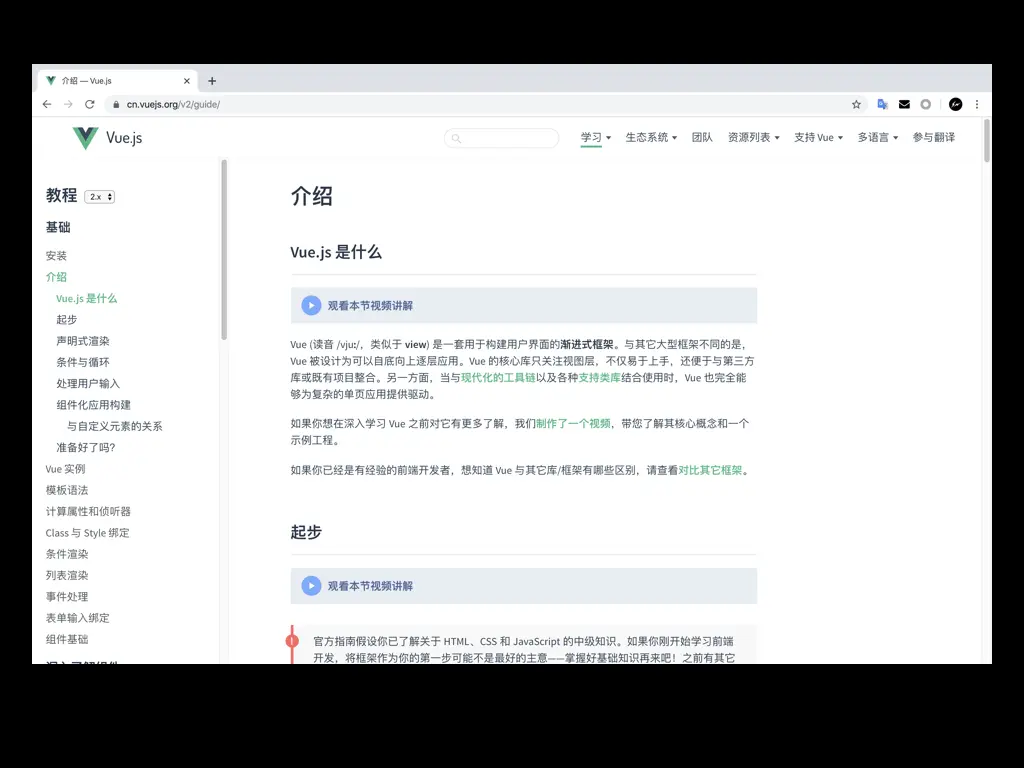
Task: Click the Vue.js 是什么 heading
Action: [336, 253]
